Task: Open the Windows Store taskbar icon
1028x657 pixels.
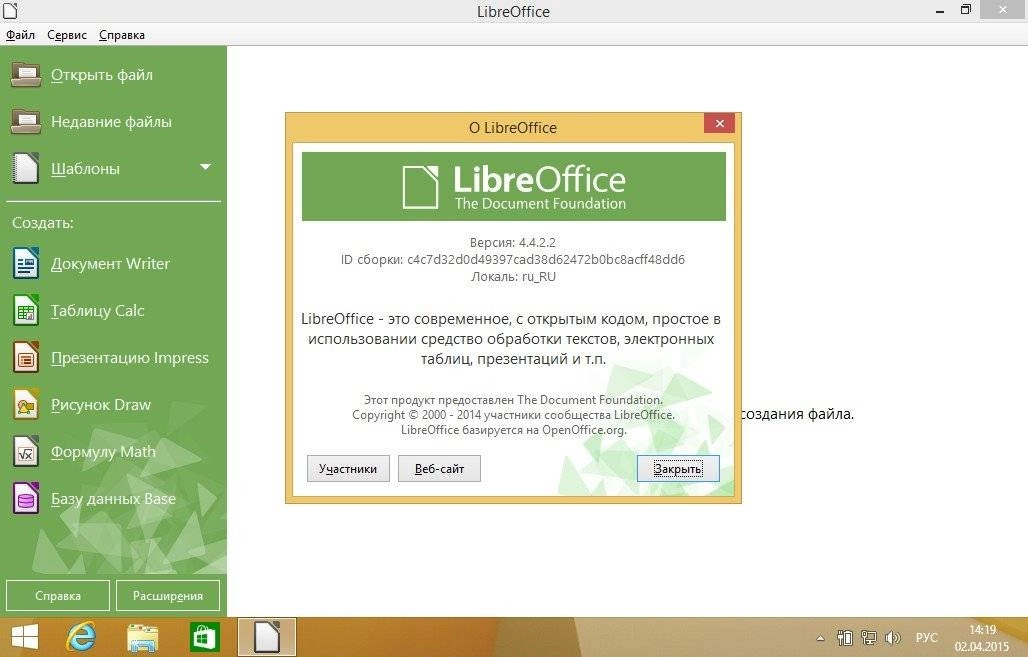Action: (x=204, y=637)
